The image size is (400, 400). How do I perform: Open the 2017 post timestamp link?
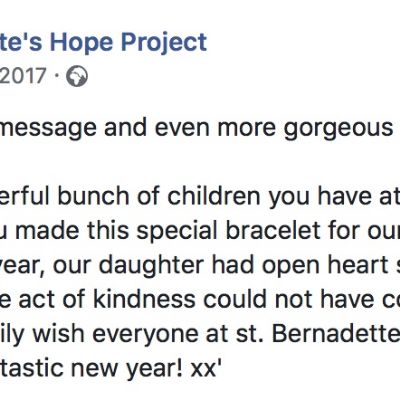point(23,76)
